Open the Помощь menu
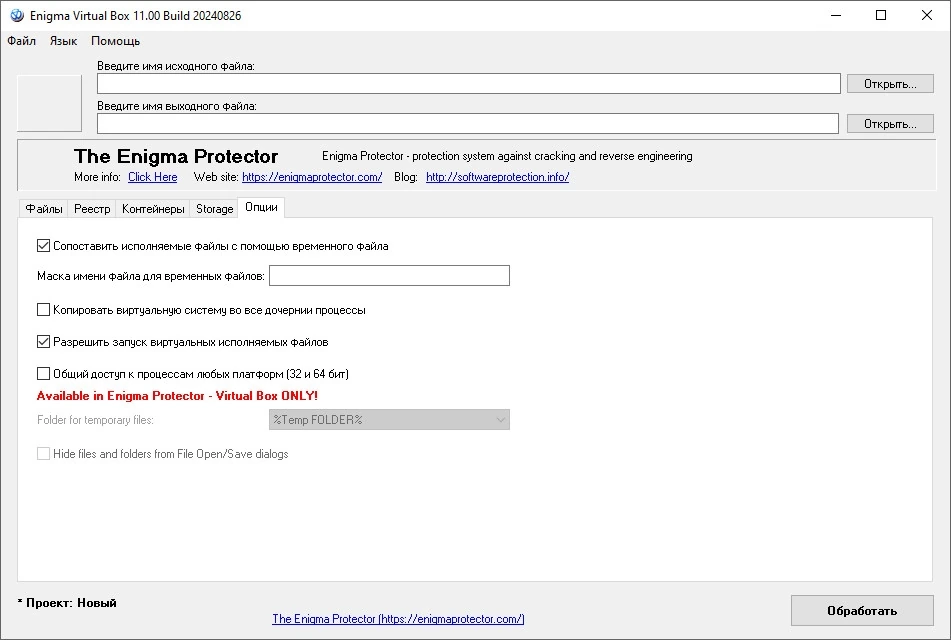The image size is (951, 640). pos(115,41)
